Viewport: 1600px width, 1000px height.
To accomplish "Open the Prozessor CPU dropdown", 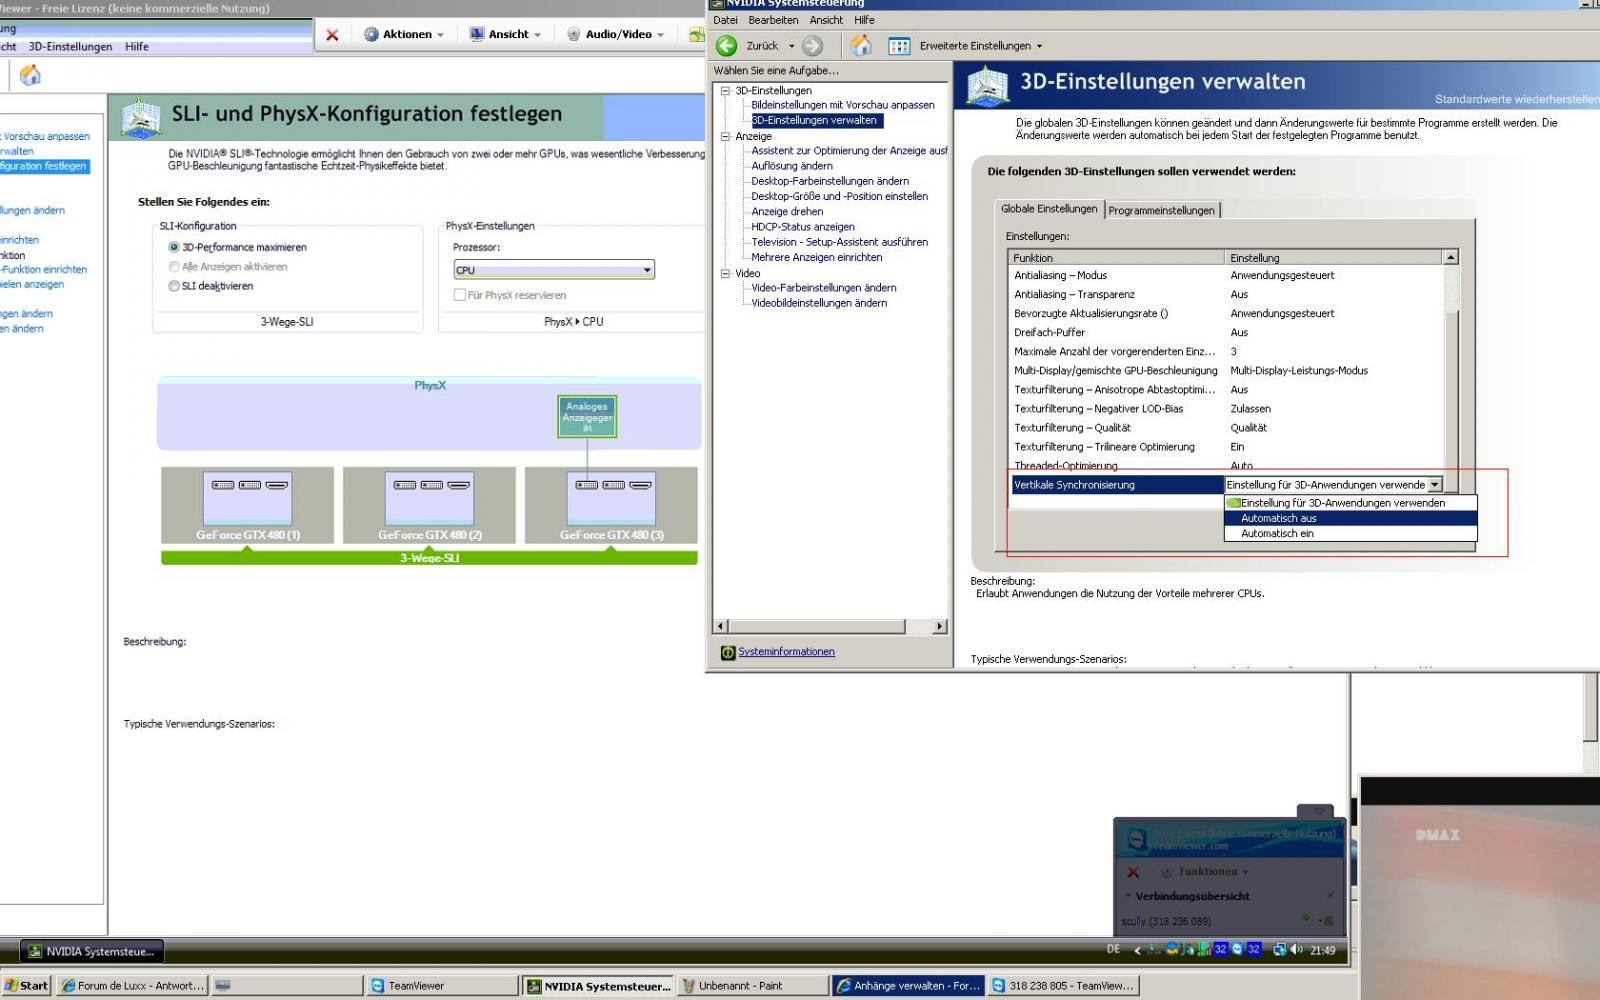I will tap(554, 270).
